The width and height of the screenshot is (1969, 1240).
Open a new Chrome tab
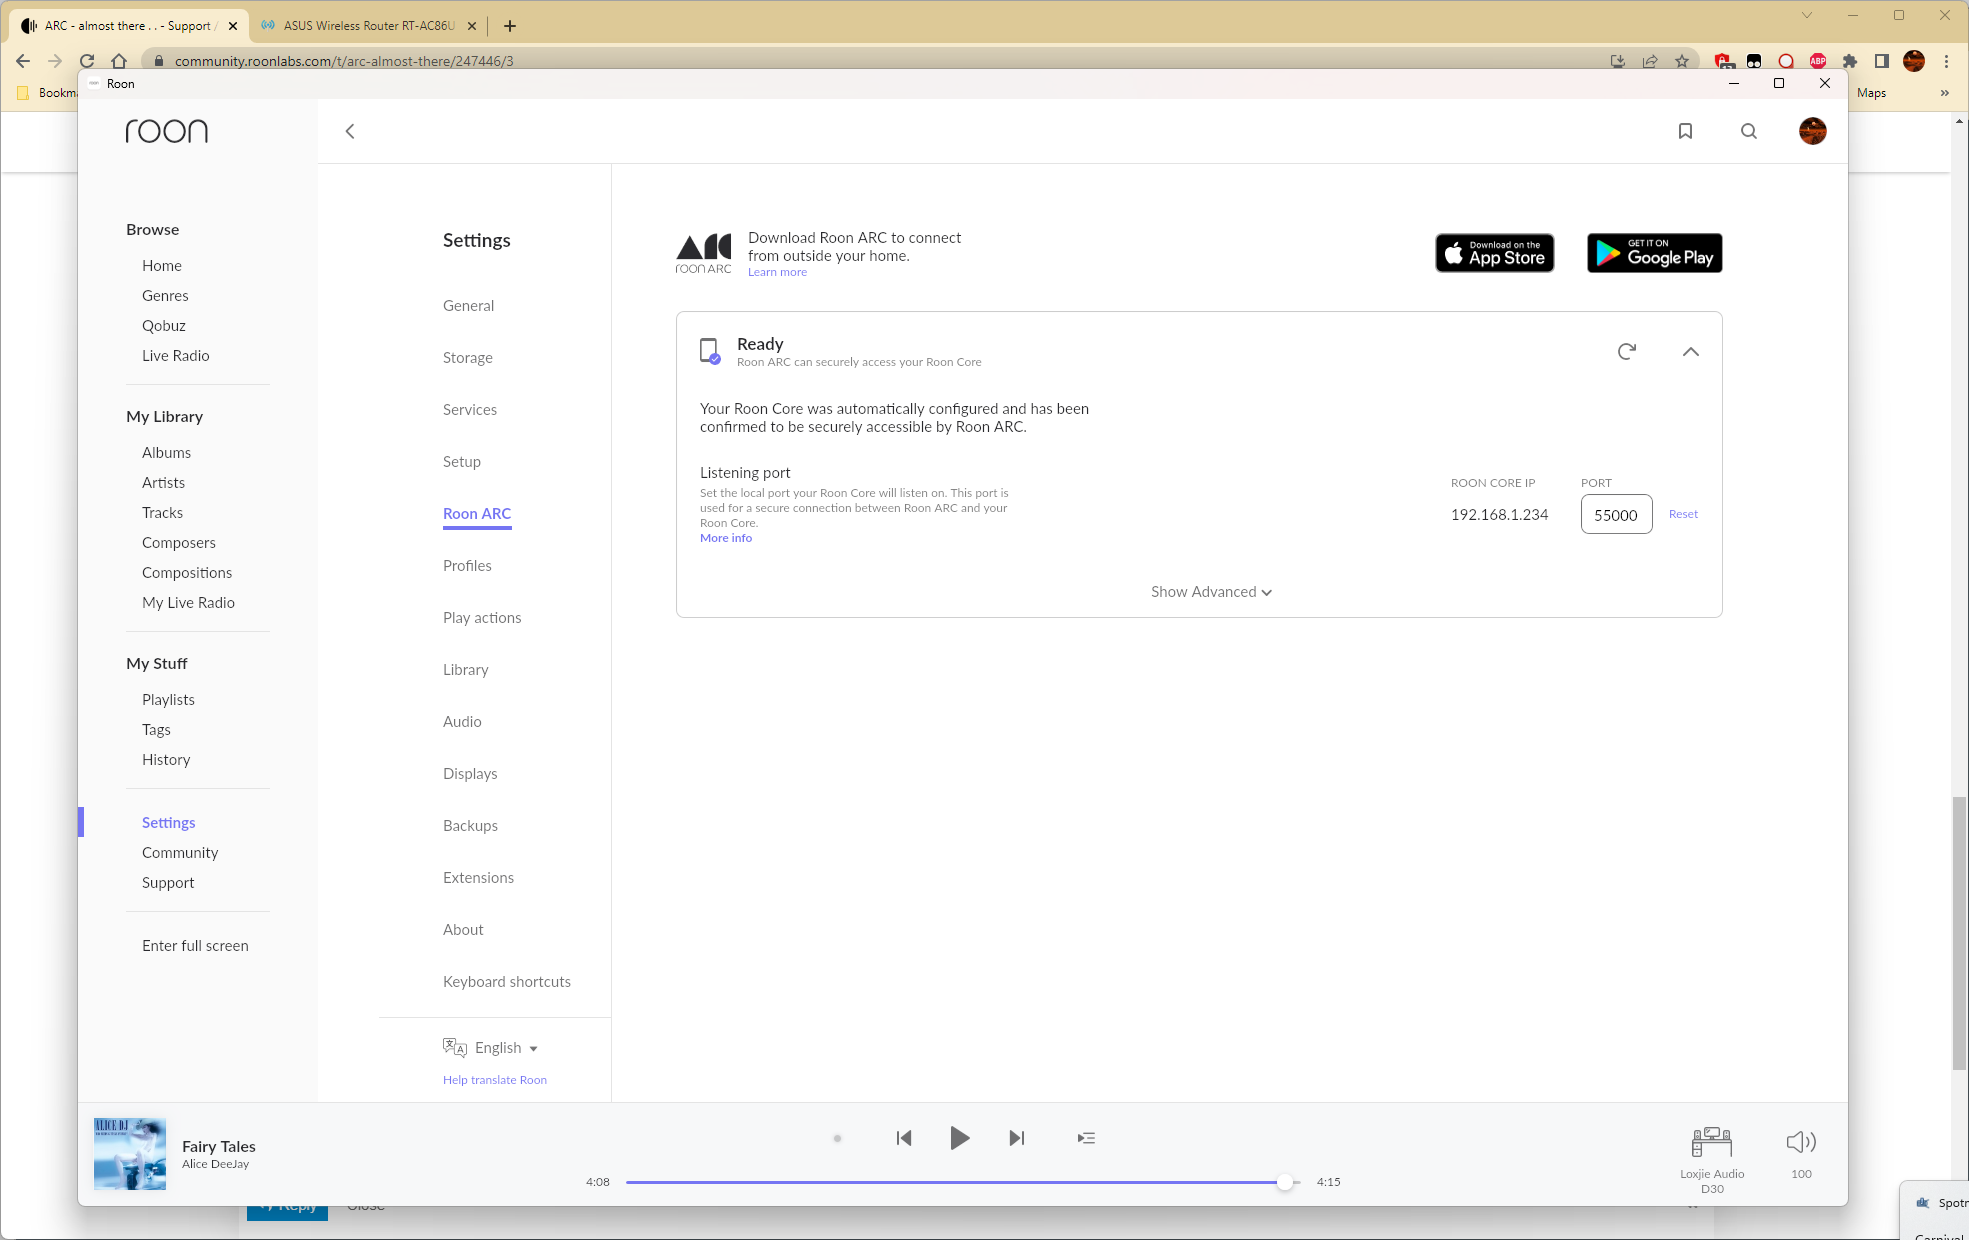click(x=510, y=26)
